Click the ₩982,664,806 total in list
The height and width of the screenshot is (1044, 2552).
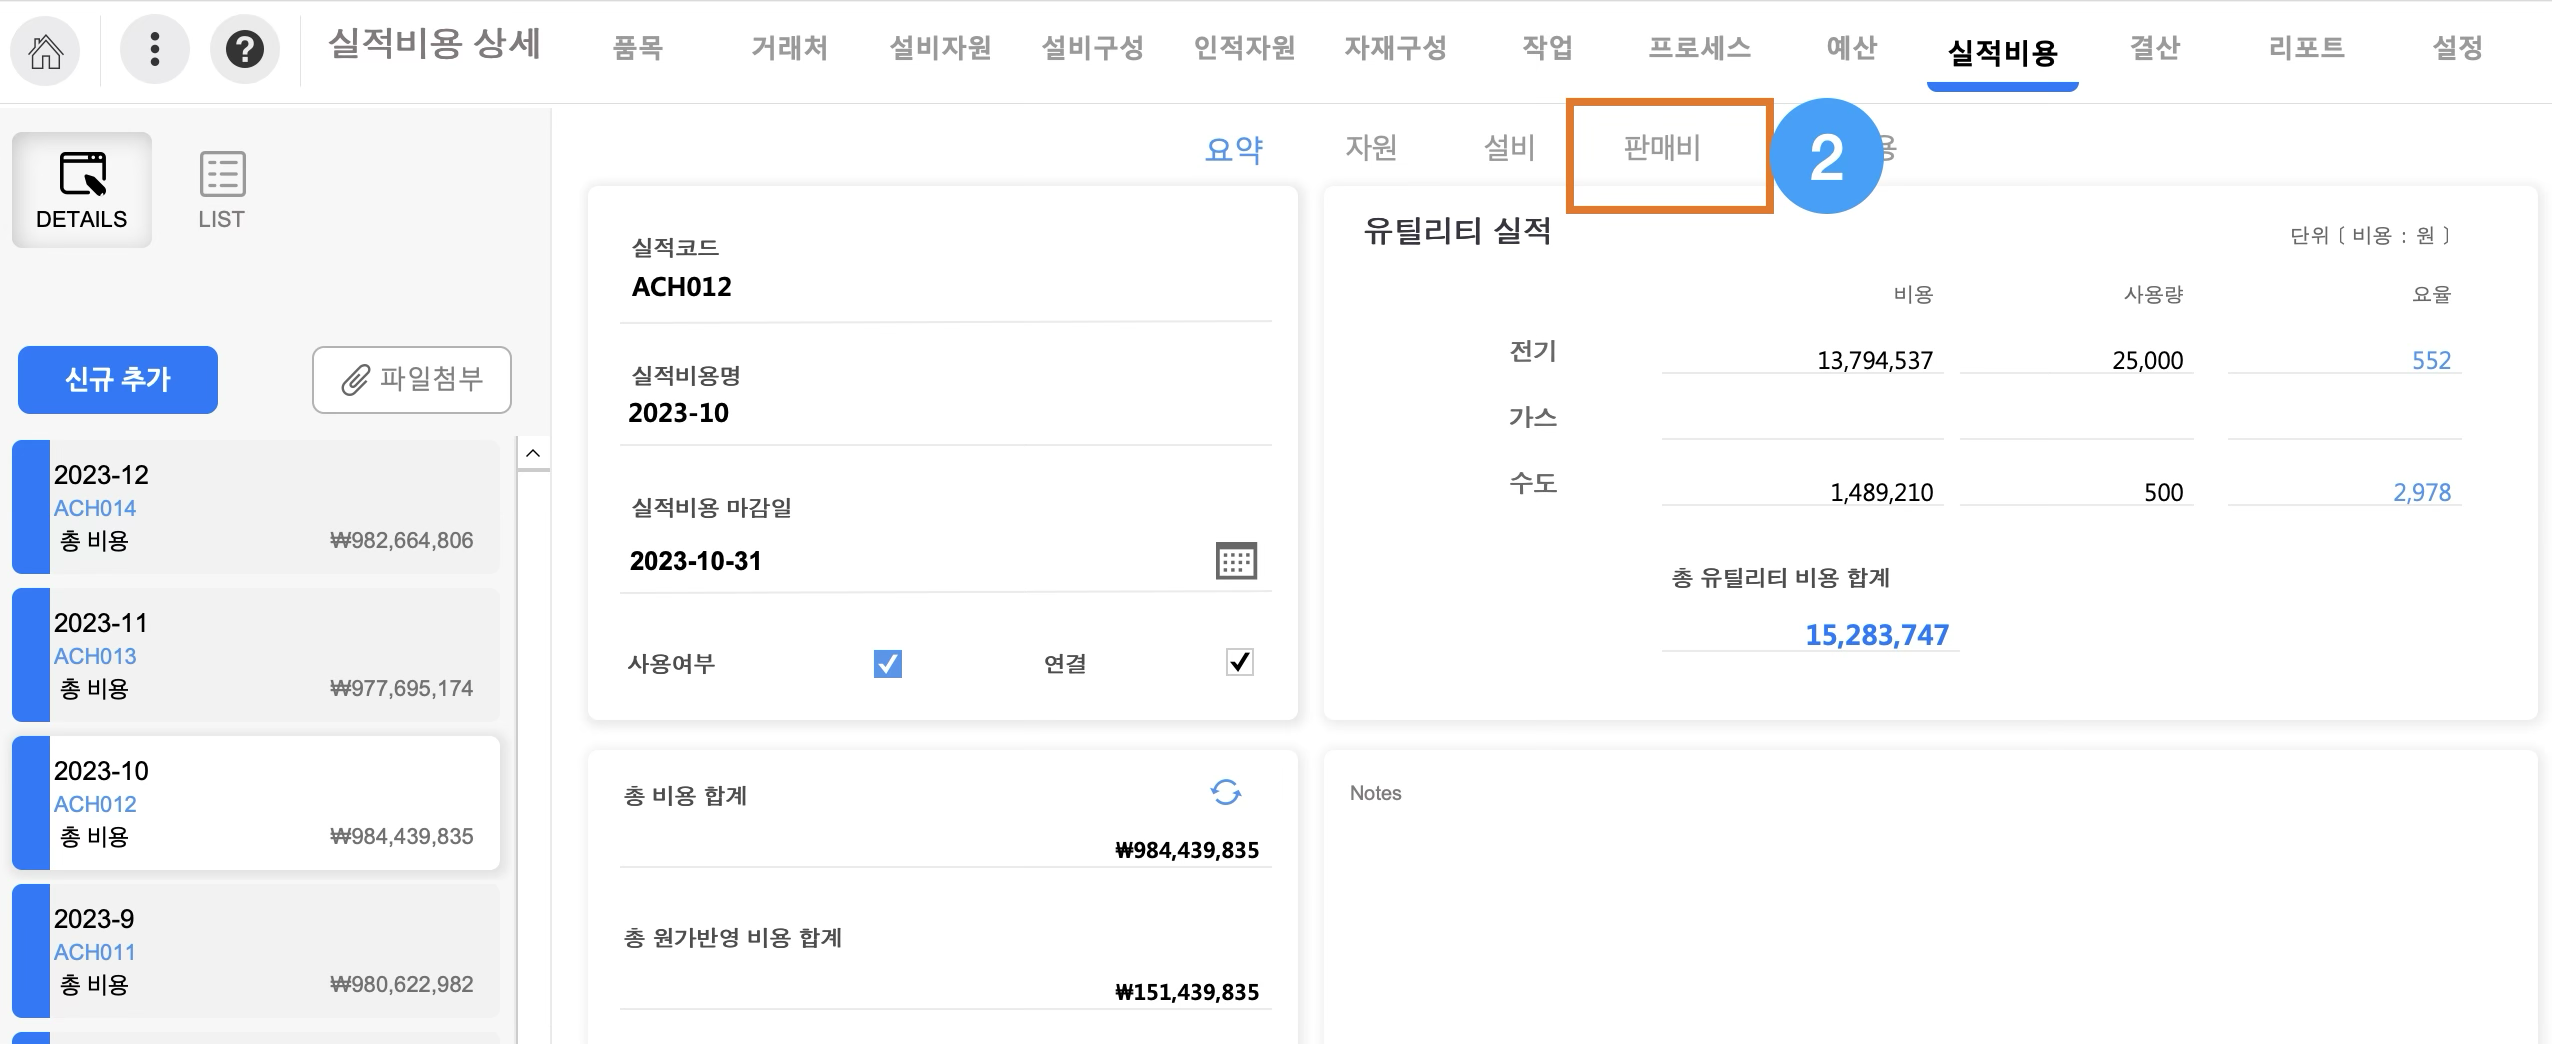point(402,540)
